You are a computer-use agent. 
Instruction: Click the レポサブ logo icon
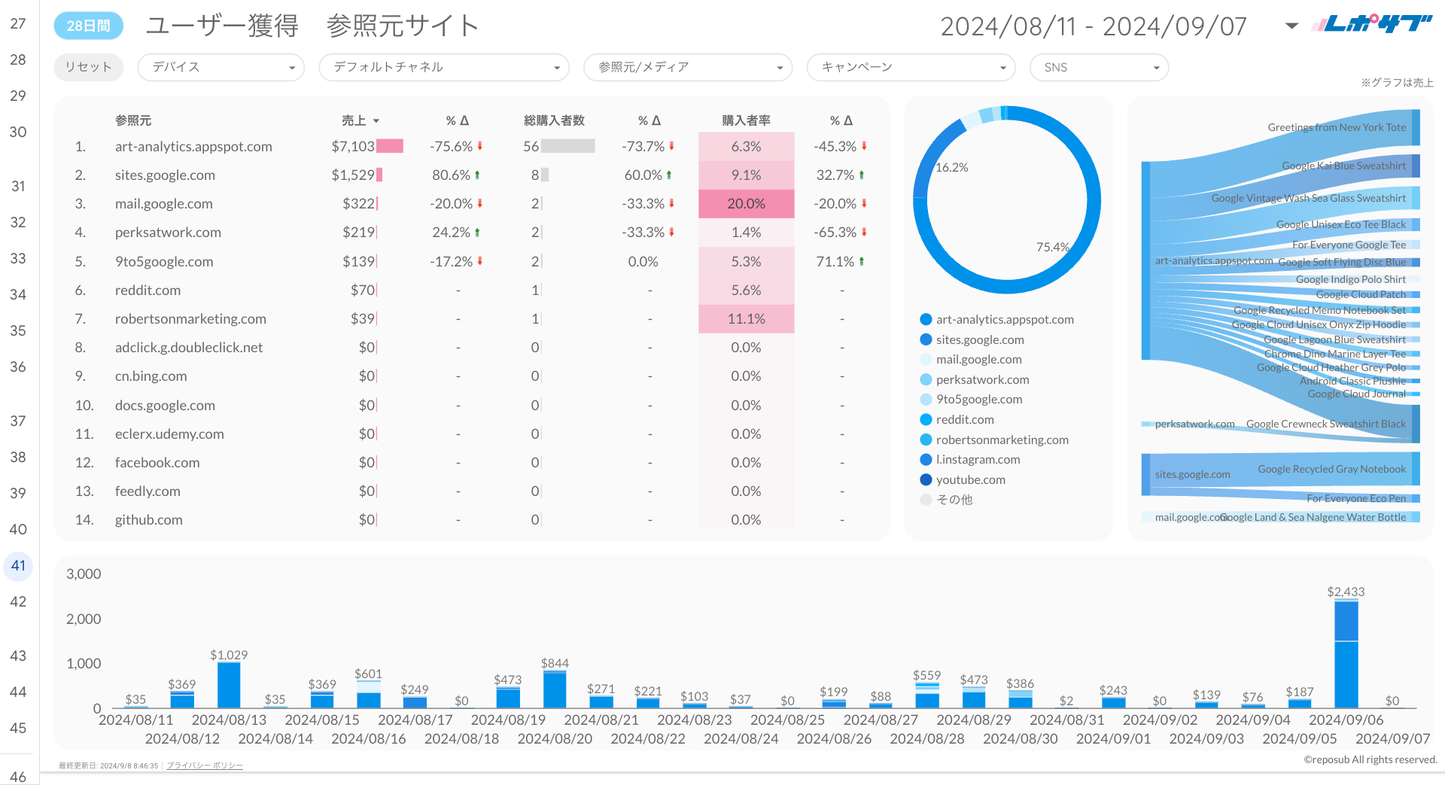pyautogui.click(x=1371, y=25)
